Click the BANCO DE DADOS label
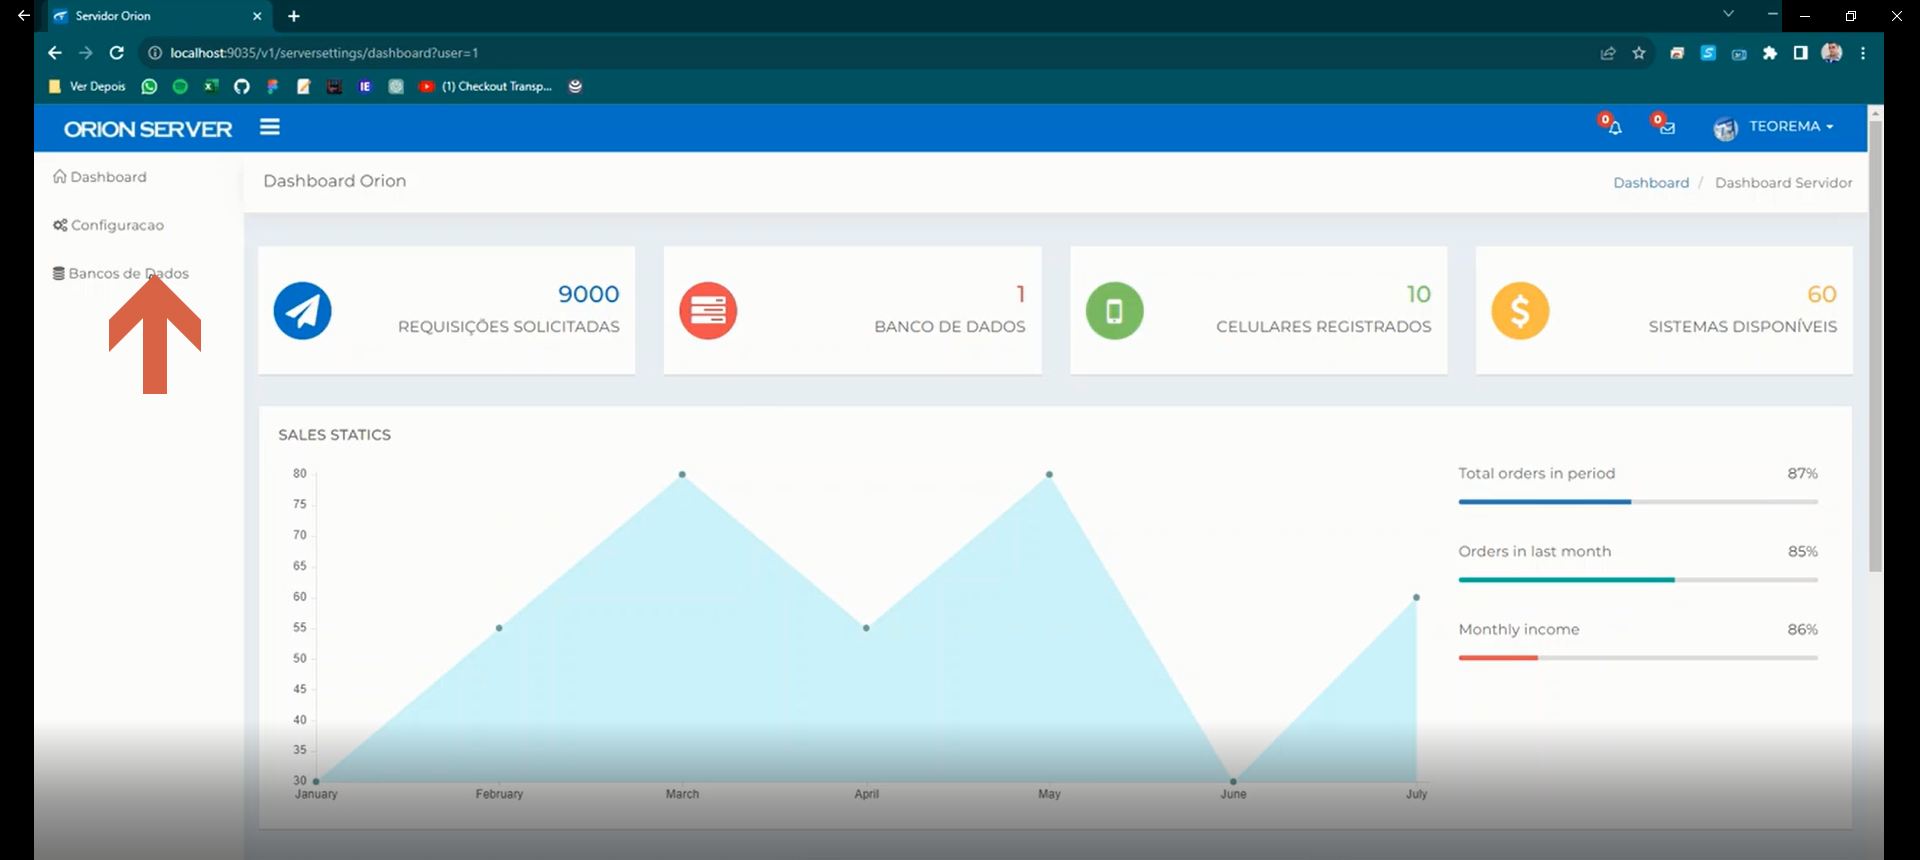This screenshot has height=860, width=1920. [x=950, y=327]
